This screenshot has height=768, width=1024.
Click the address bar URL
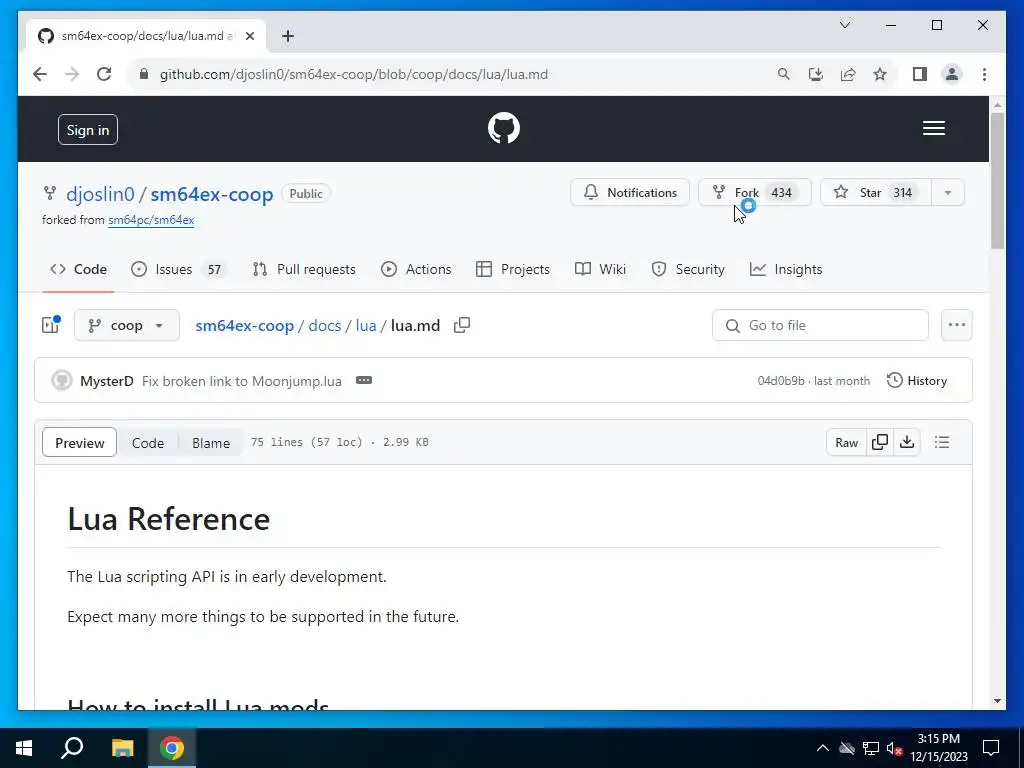354,74
